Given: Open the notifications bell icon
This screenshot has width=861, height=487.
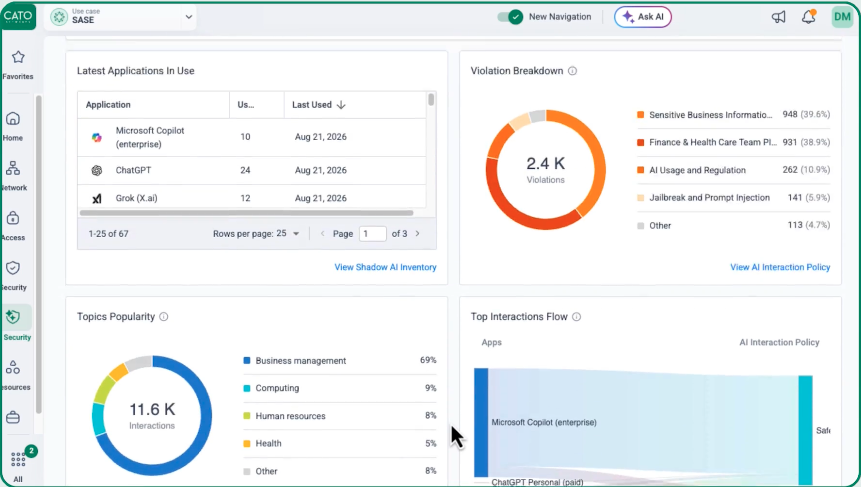Looking at the screenshot, I should pyautogui.click(x=808, y=17).
